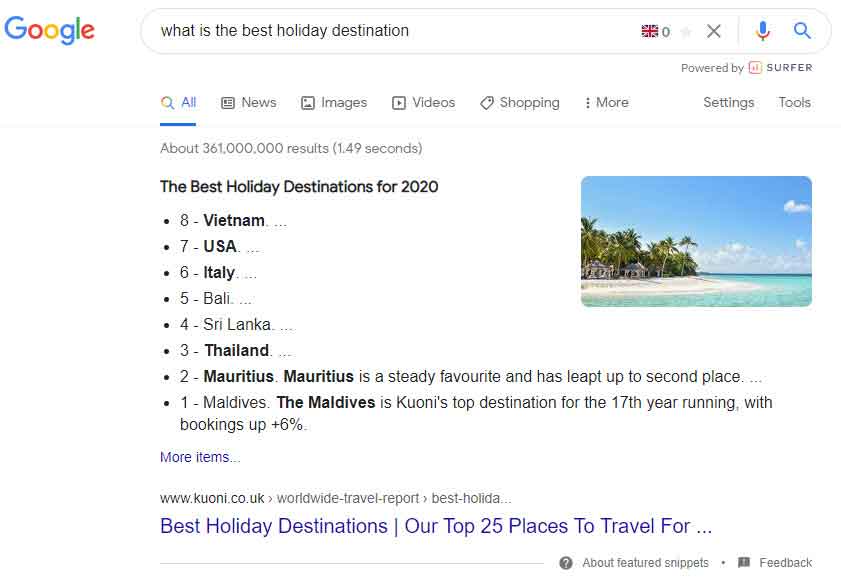This screenshot has height=581, width=841.
Task: Click the Feedback flag icon
Action: pos(743,563)
